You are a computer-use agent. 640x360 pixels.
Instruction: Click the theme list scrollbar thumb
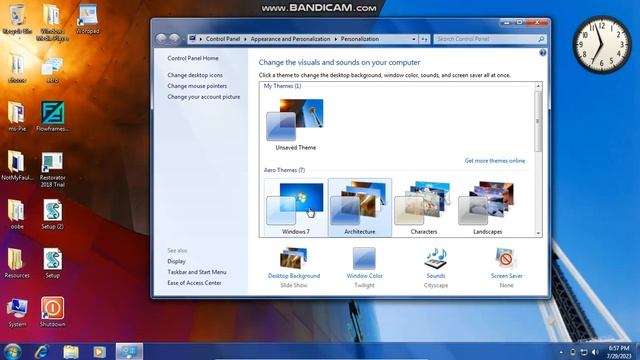click(538, 121)
